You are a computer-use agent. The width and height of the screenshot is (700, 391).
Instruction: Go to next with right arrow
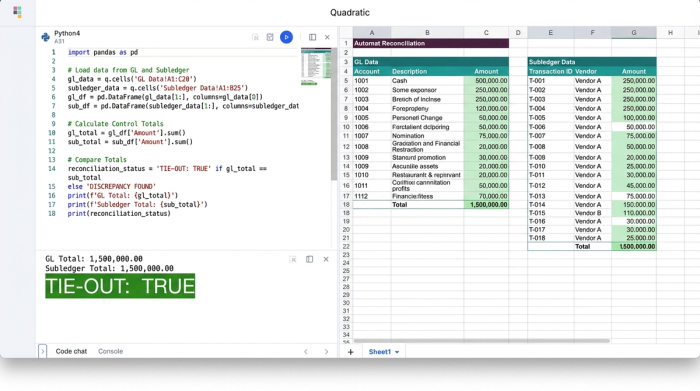point(326,352)
